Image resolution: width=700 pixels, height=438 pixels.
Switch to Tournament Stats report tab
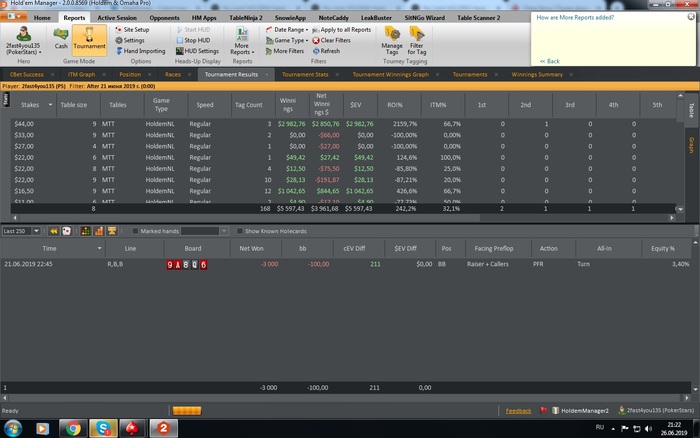pos(305,75)
